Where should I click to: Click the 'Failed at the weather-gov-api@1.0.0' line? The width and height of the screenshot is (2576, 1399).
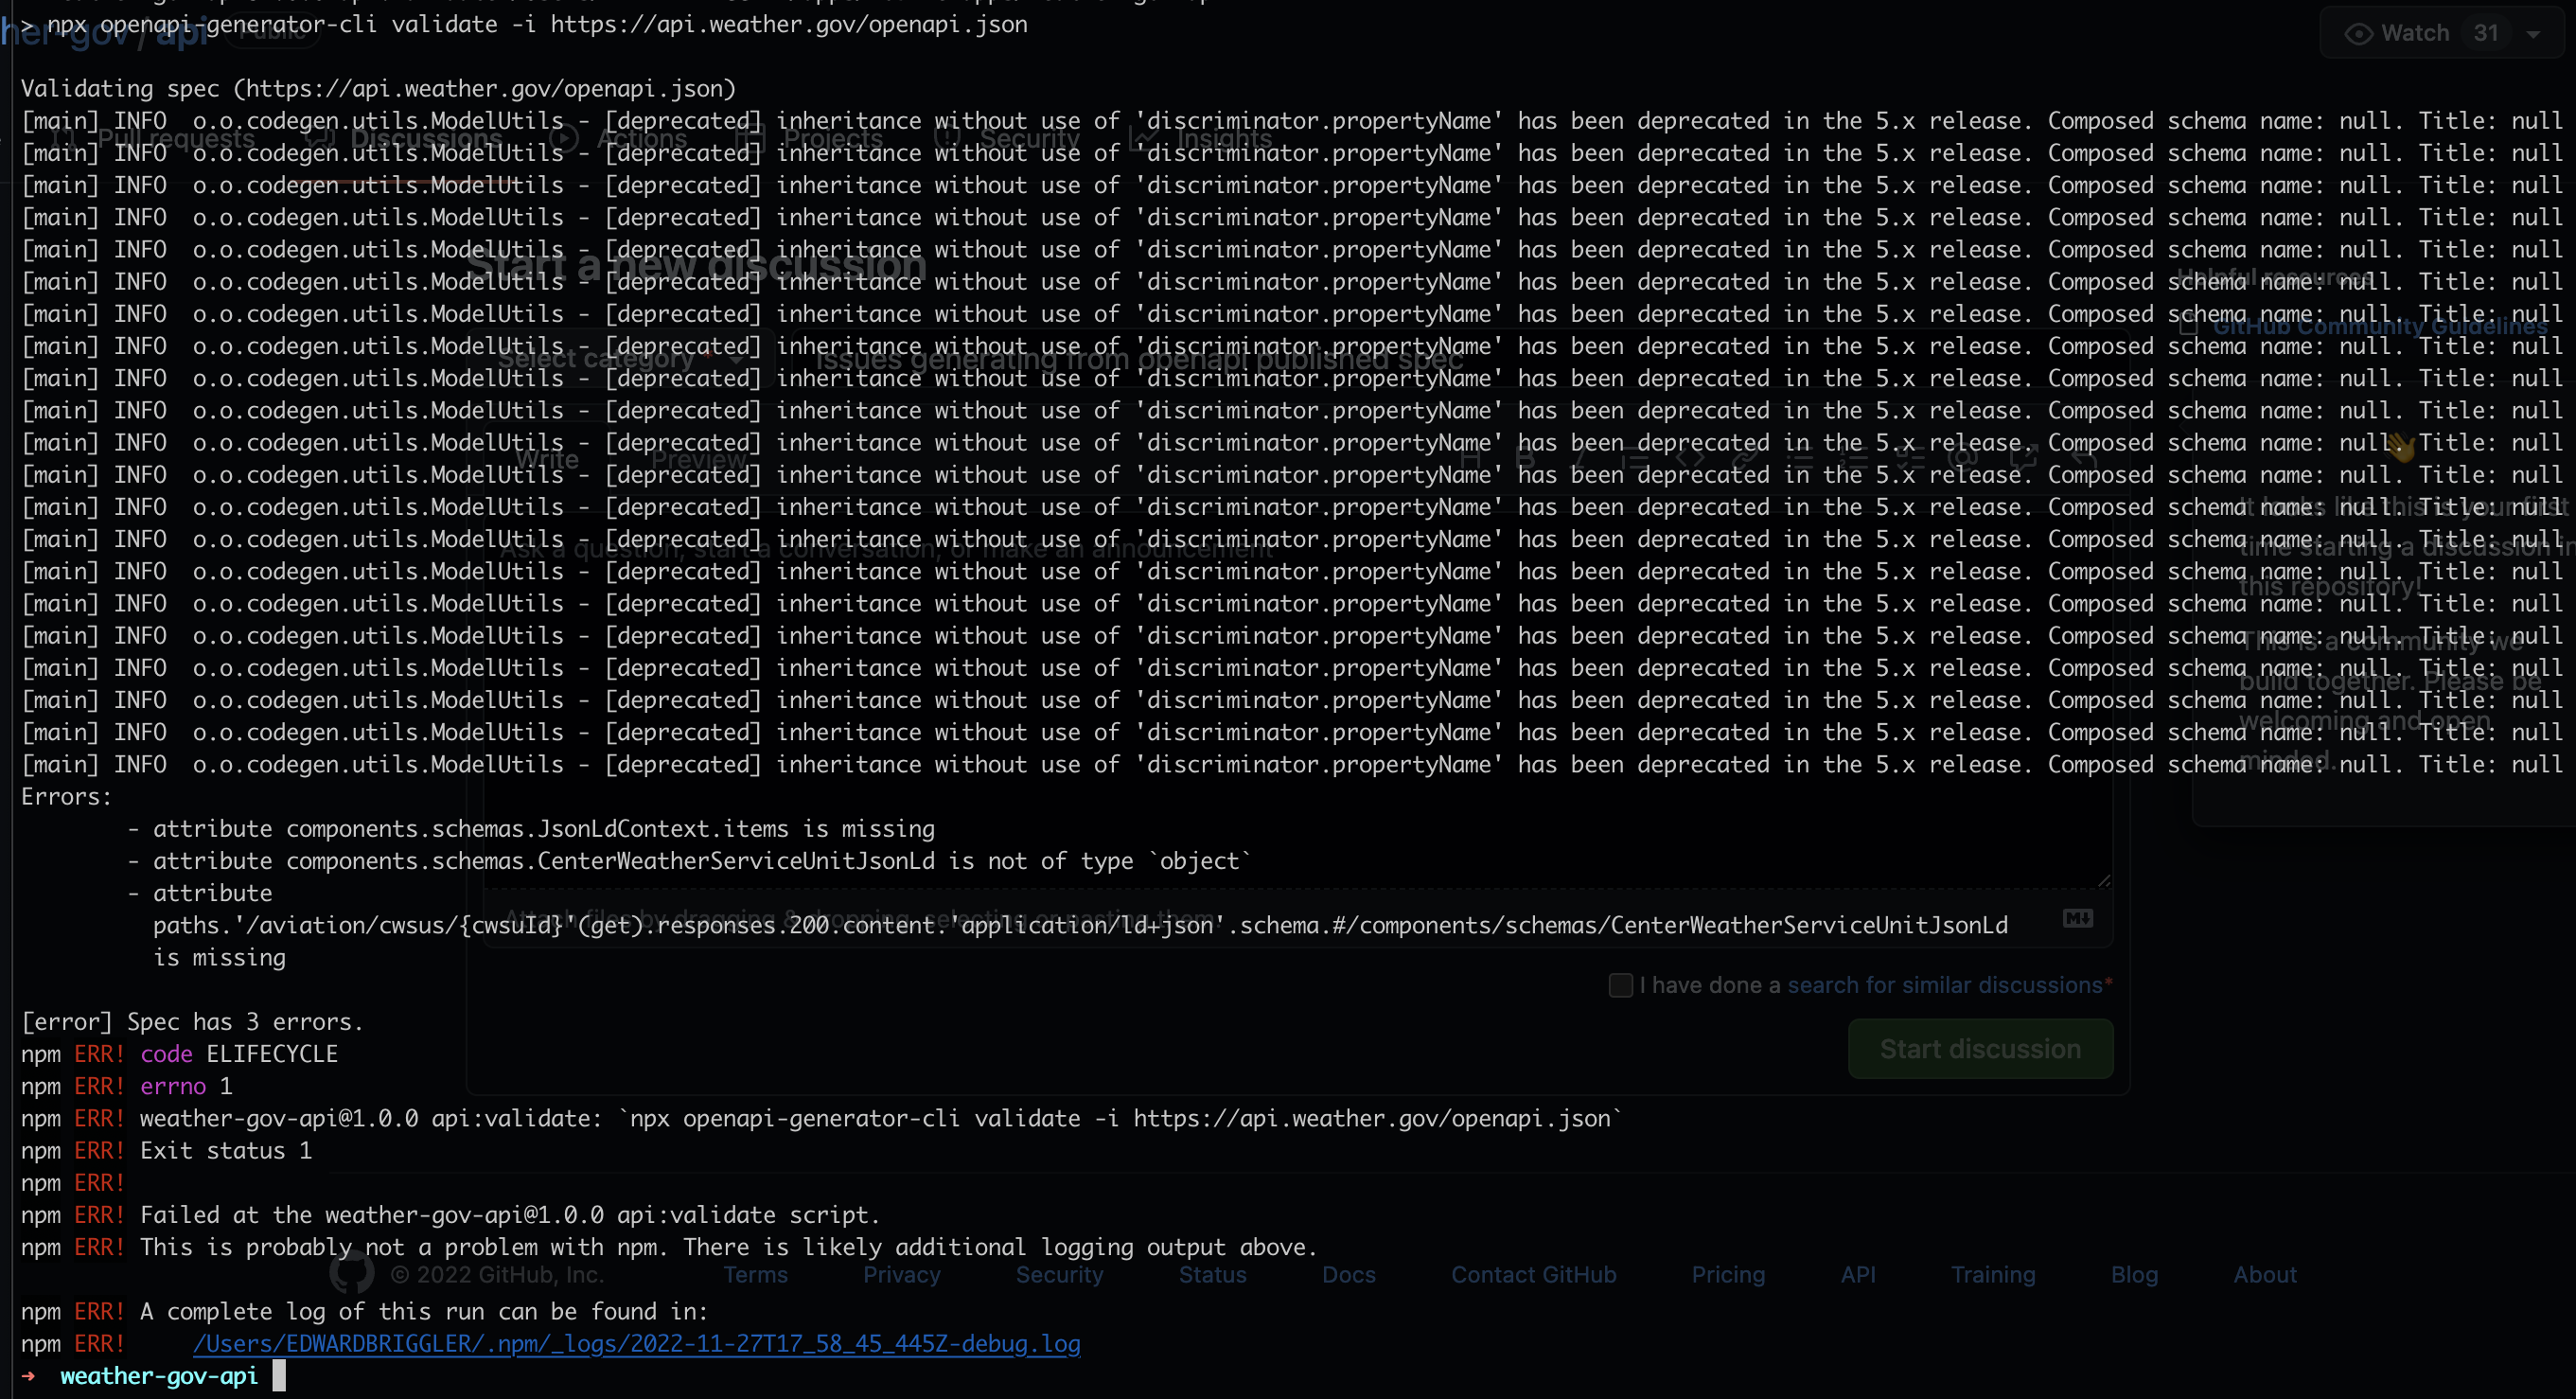(x=451, y=1215)
